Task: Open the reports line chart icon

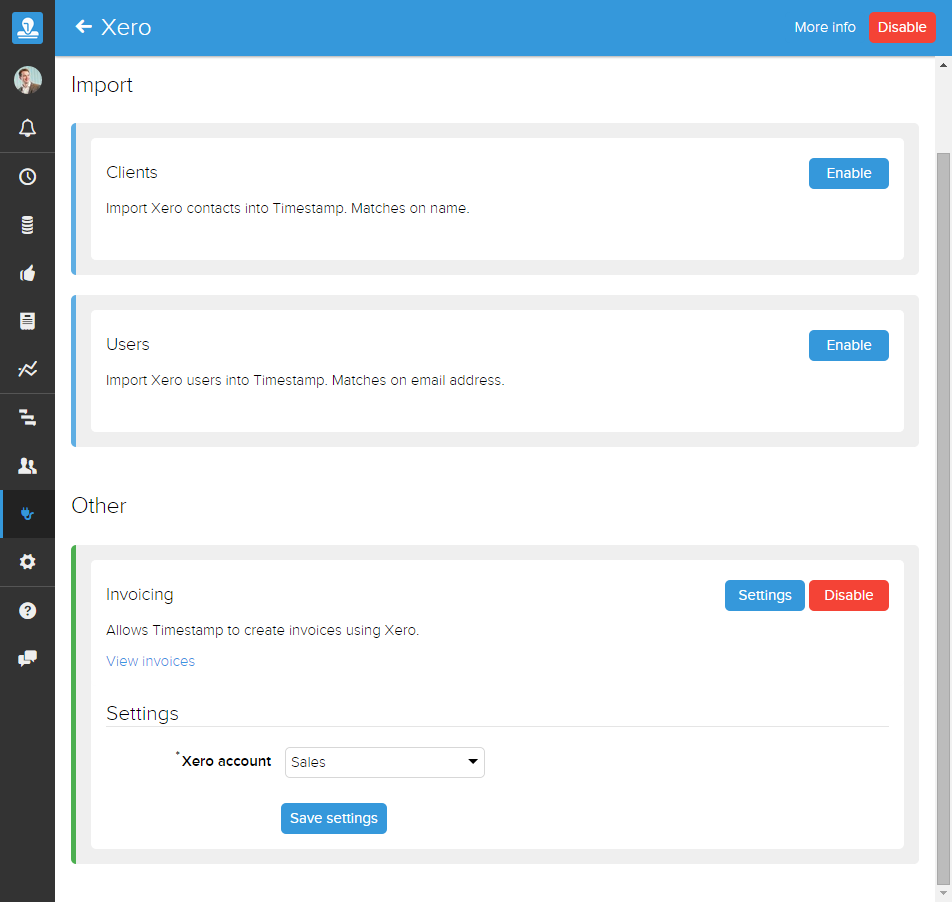Action: pyautogui.click(x=27, y=369)
